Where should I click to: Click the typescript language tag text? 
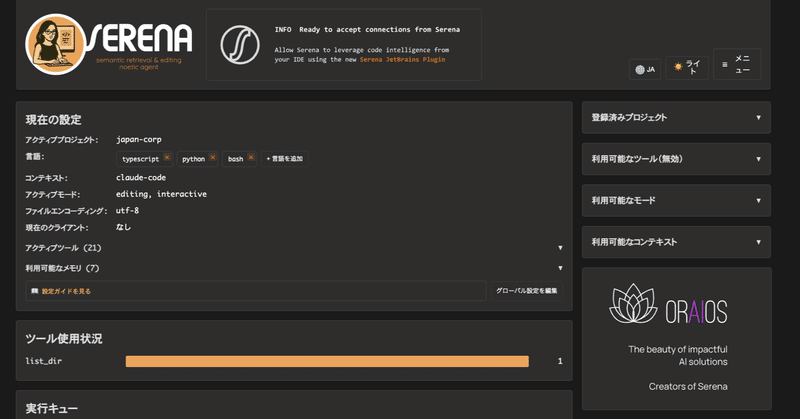[x=140, y=159]
